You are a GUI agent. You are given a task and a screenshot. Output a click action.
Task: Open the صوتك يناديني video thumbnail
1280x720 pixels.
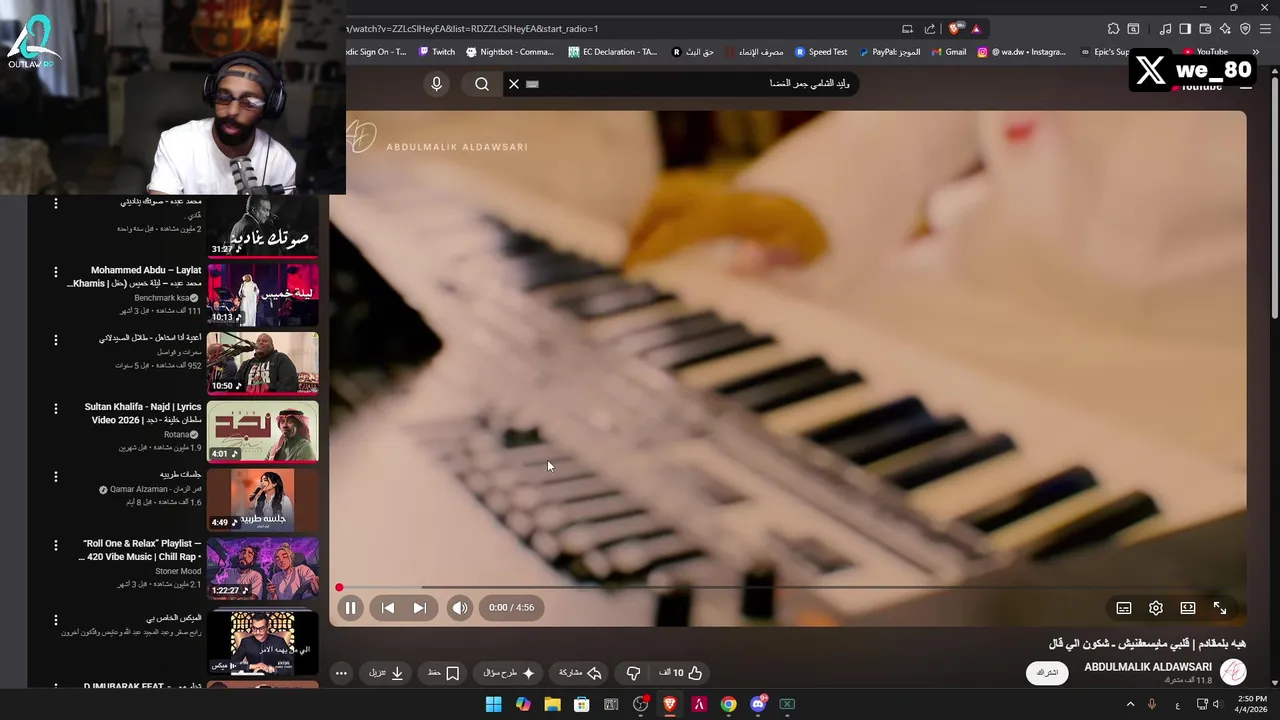pyautogui.click(x=263, y=226)
